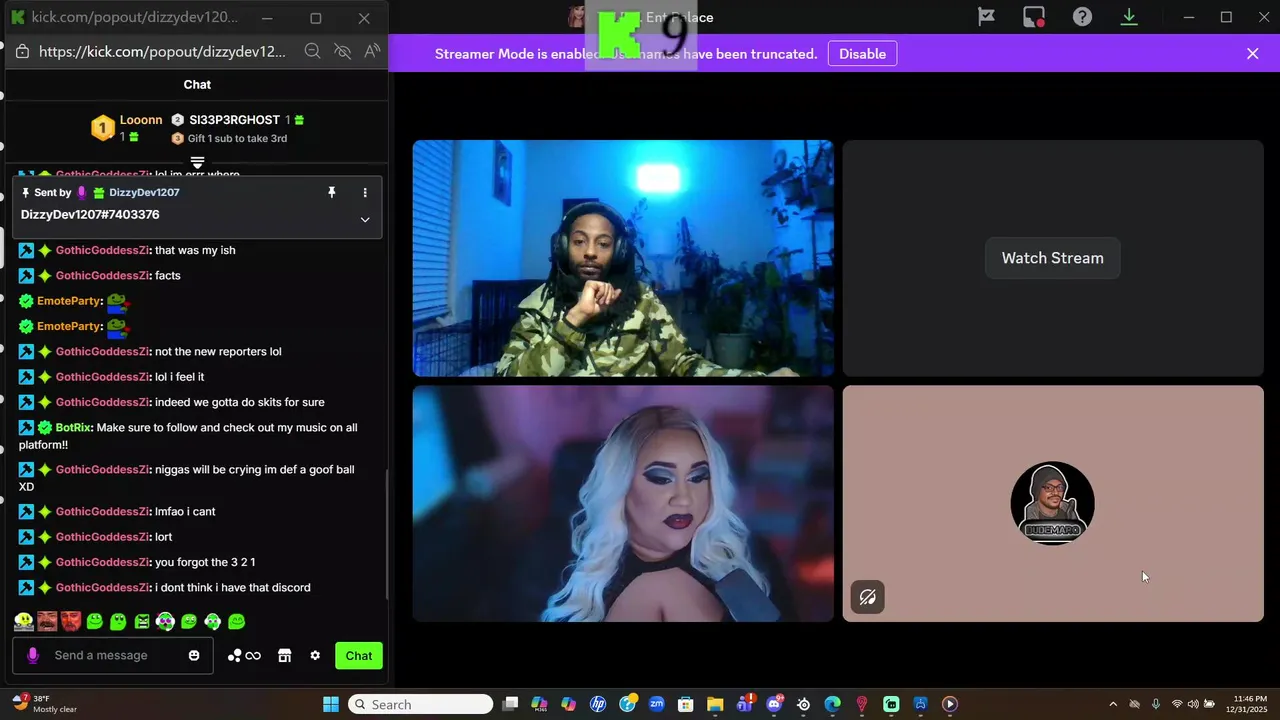The height and width of the screenshot is (720, 1280).
Task: Open DizzyDev1207 profile in pinned message
Action: 144,192
